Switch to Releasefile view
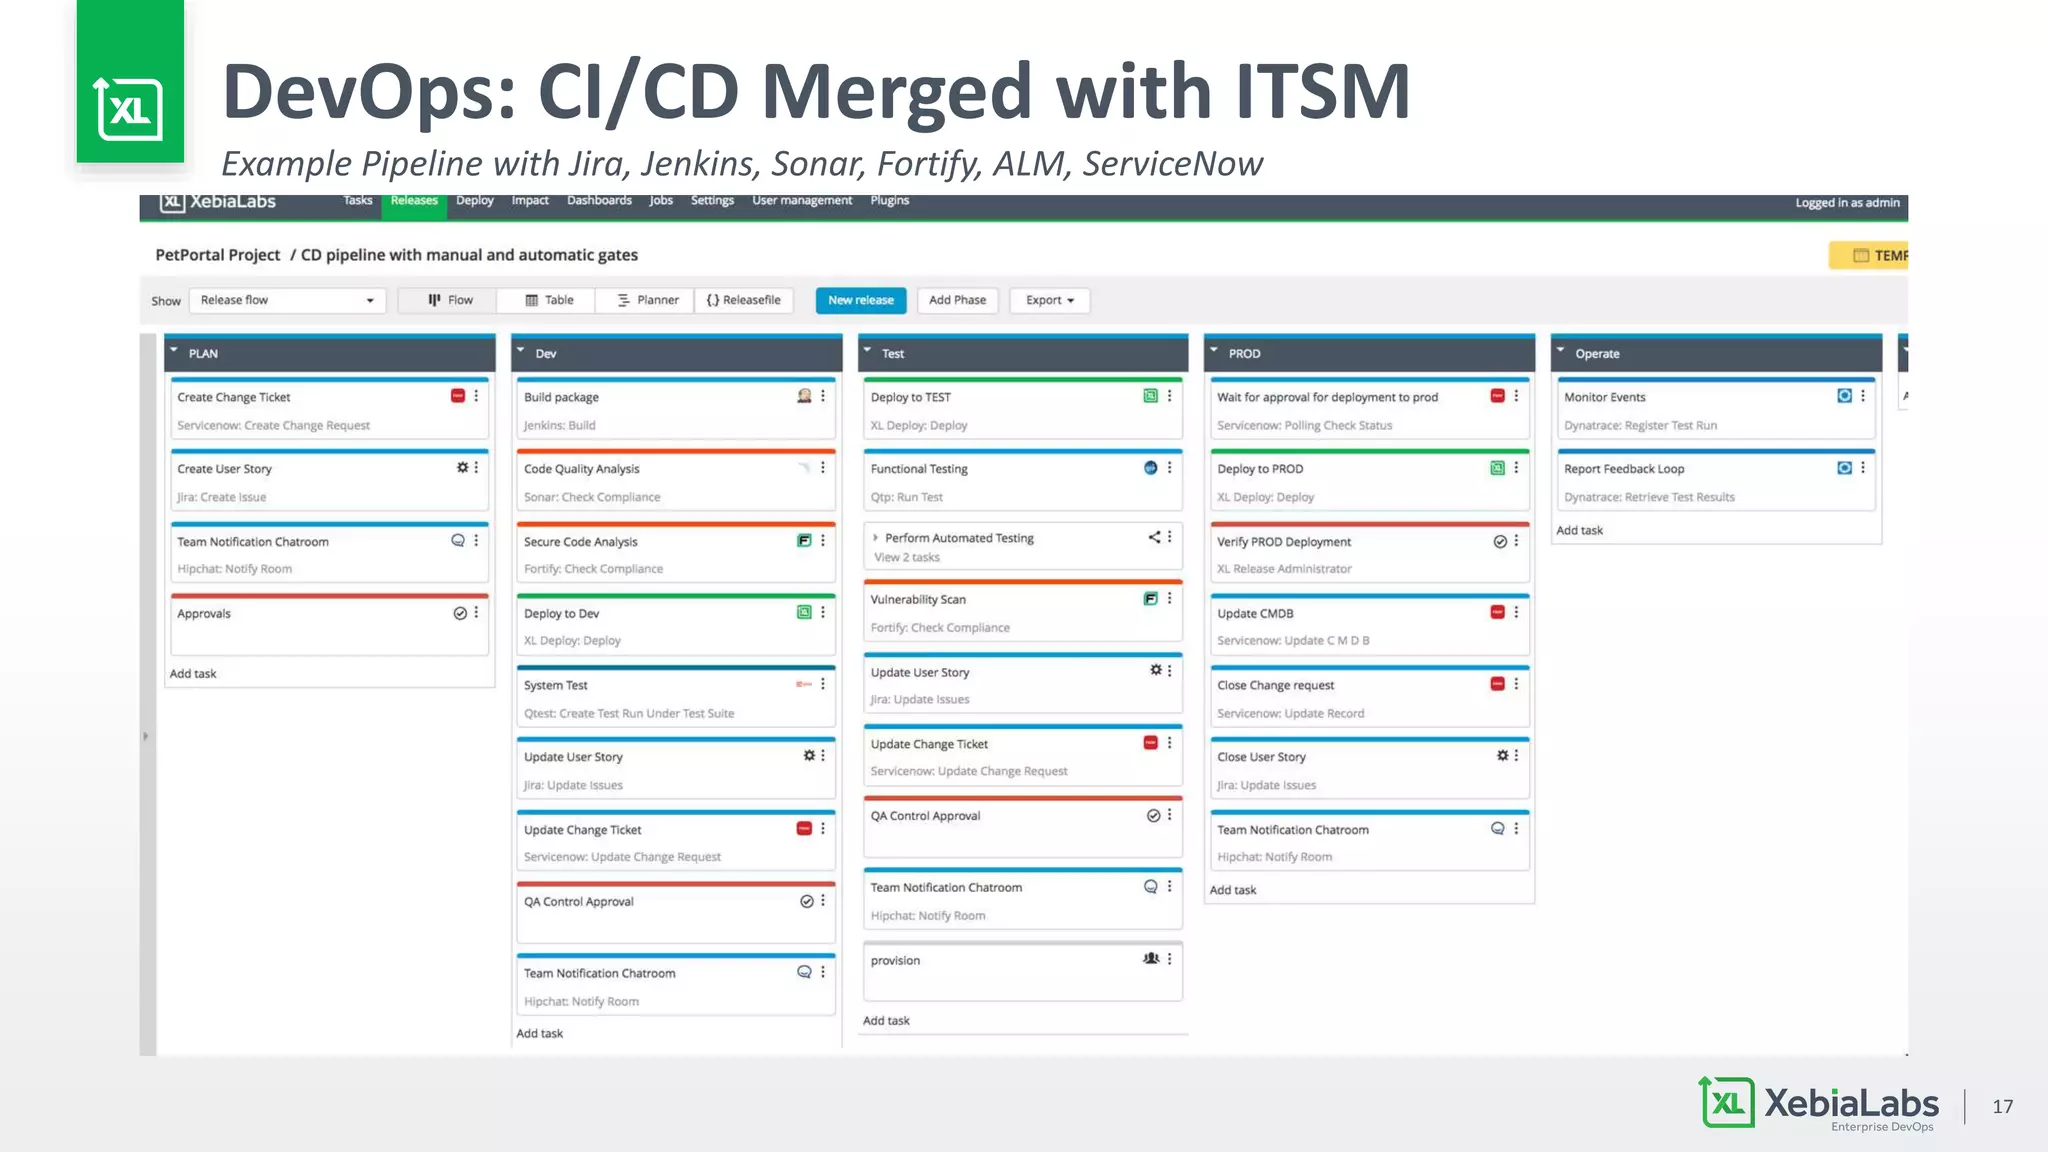The width and height of the screenshot is (2048, 1152). coord(744,300)
